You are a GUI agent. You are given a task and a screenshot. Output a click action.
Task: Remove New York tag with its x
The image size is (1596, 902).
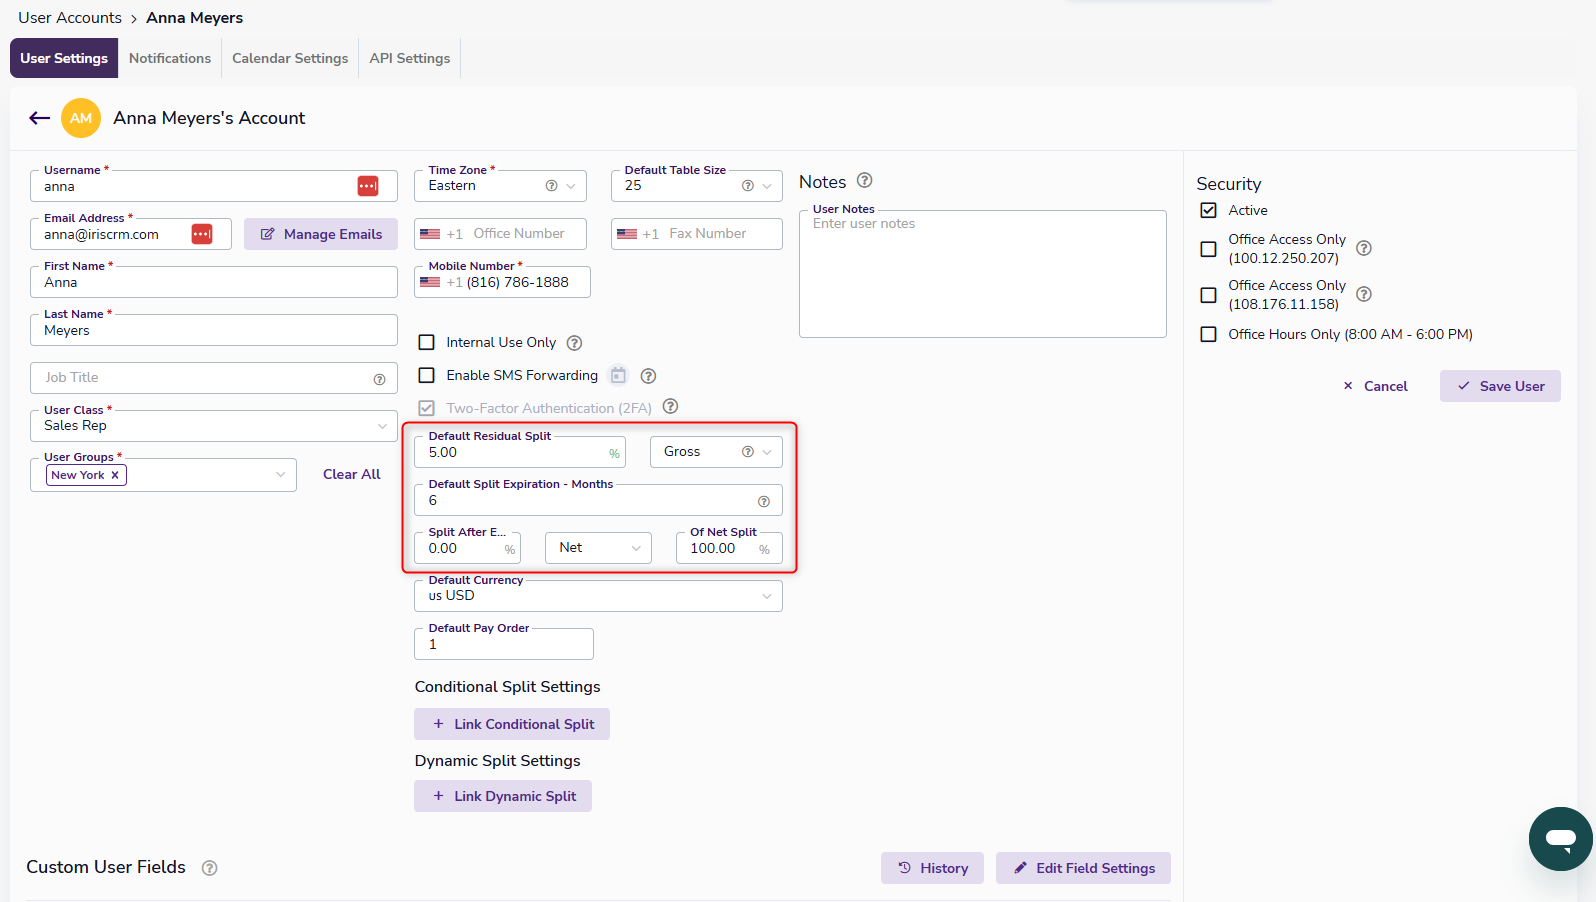click(x=115, y=475)
